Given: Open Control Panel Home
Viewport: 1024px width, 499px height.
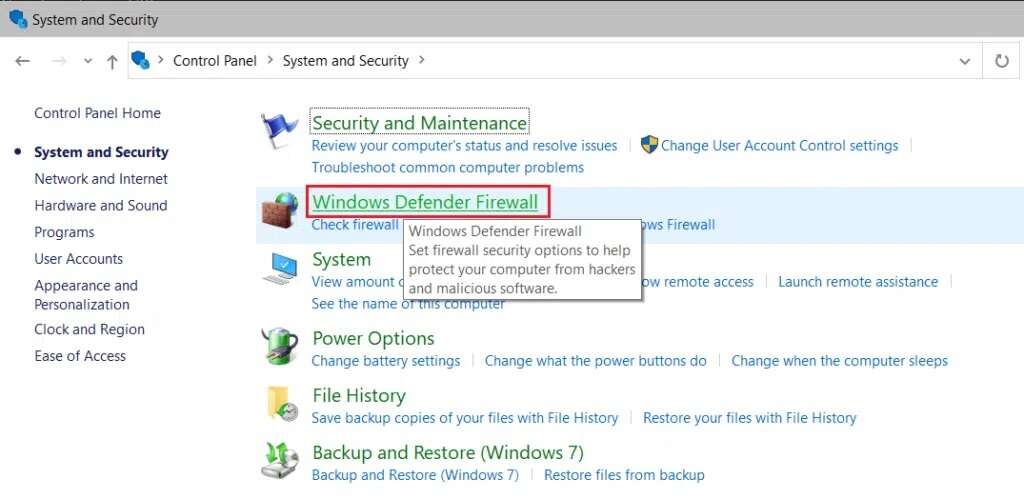Looking at the screenshot, I should click(x=97, y=113).
